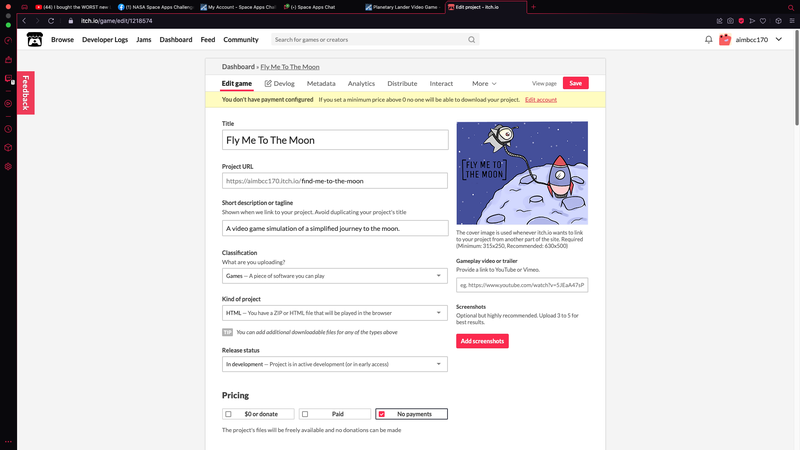Click the Edit account link

click(541, 99)
